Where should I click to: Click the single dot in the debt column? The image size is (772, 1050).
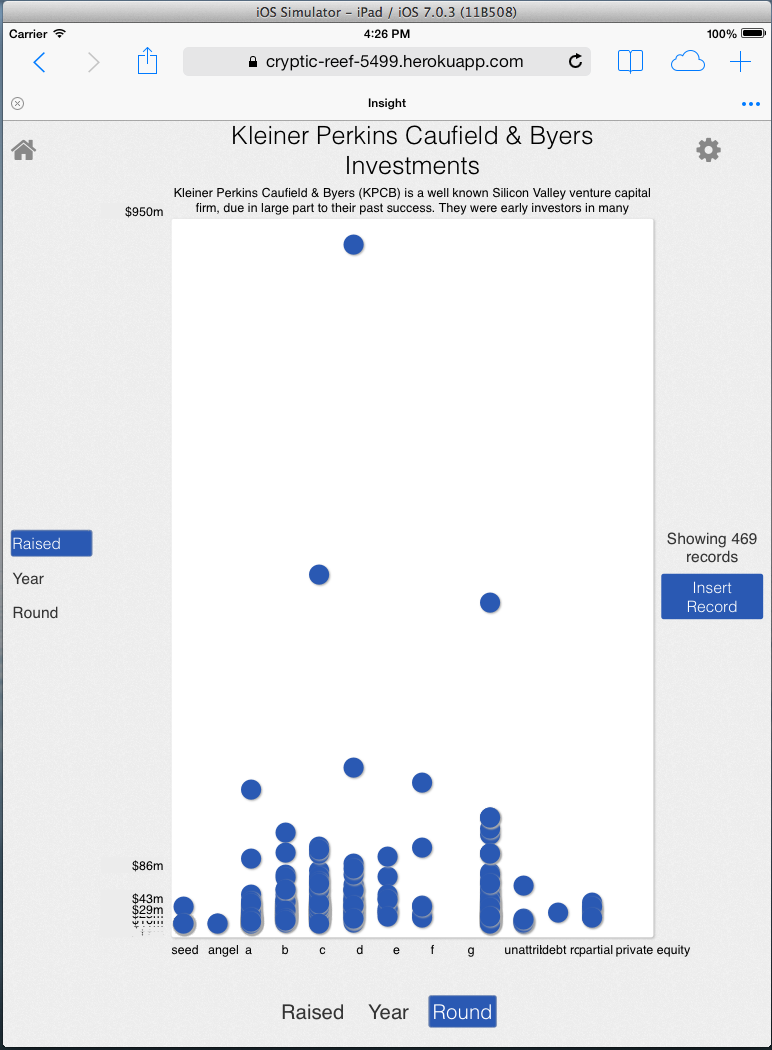[x=558, y=912]
